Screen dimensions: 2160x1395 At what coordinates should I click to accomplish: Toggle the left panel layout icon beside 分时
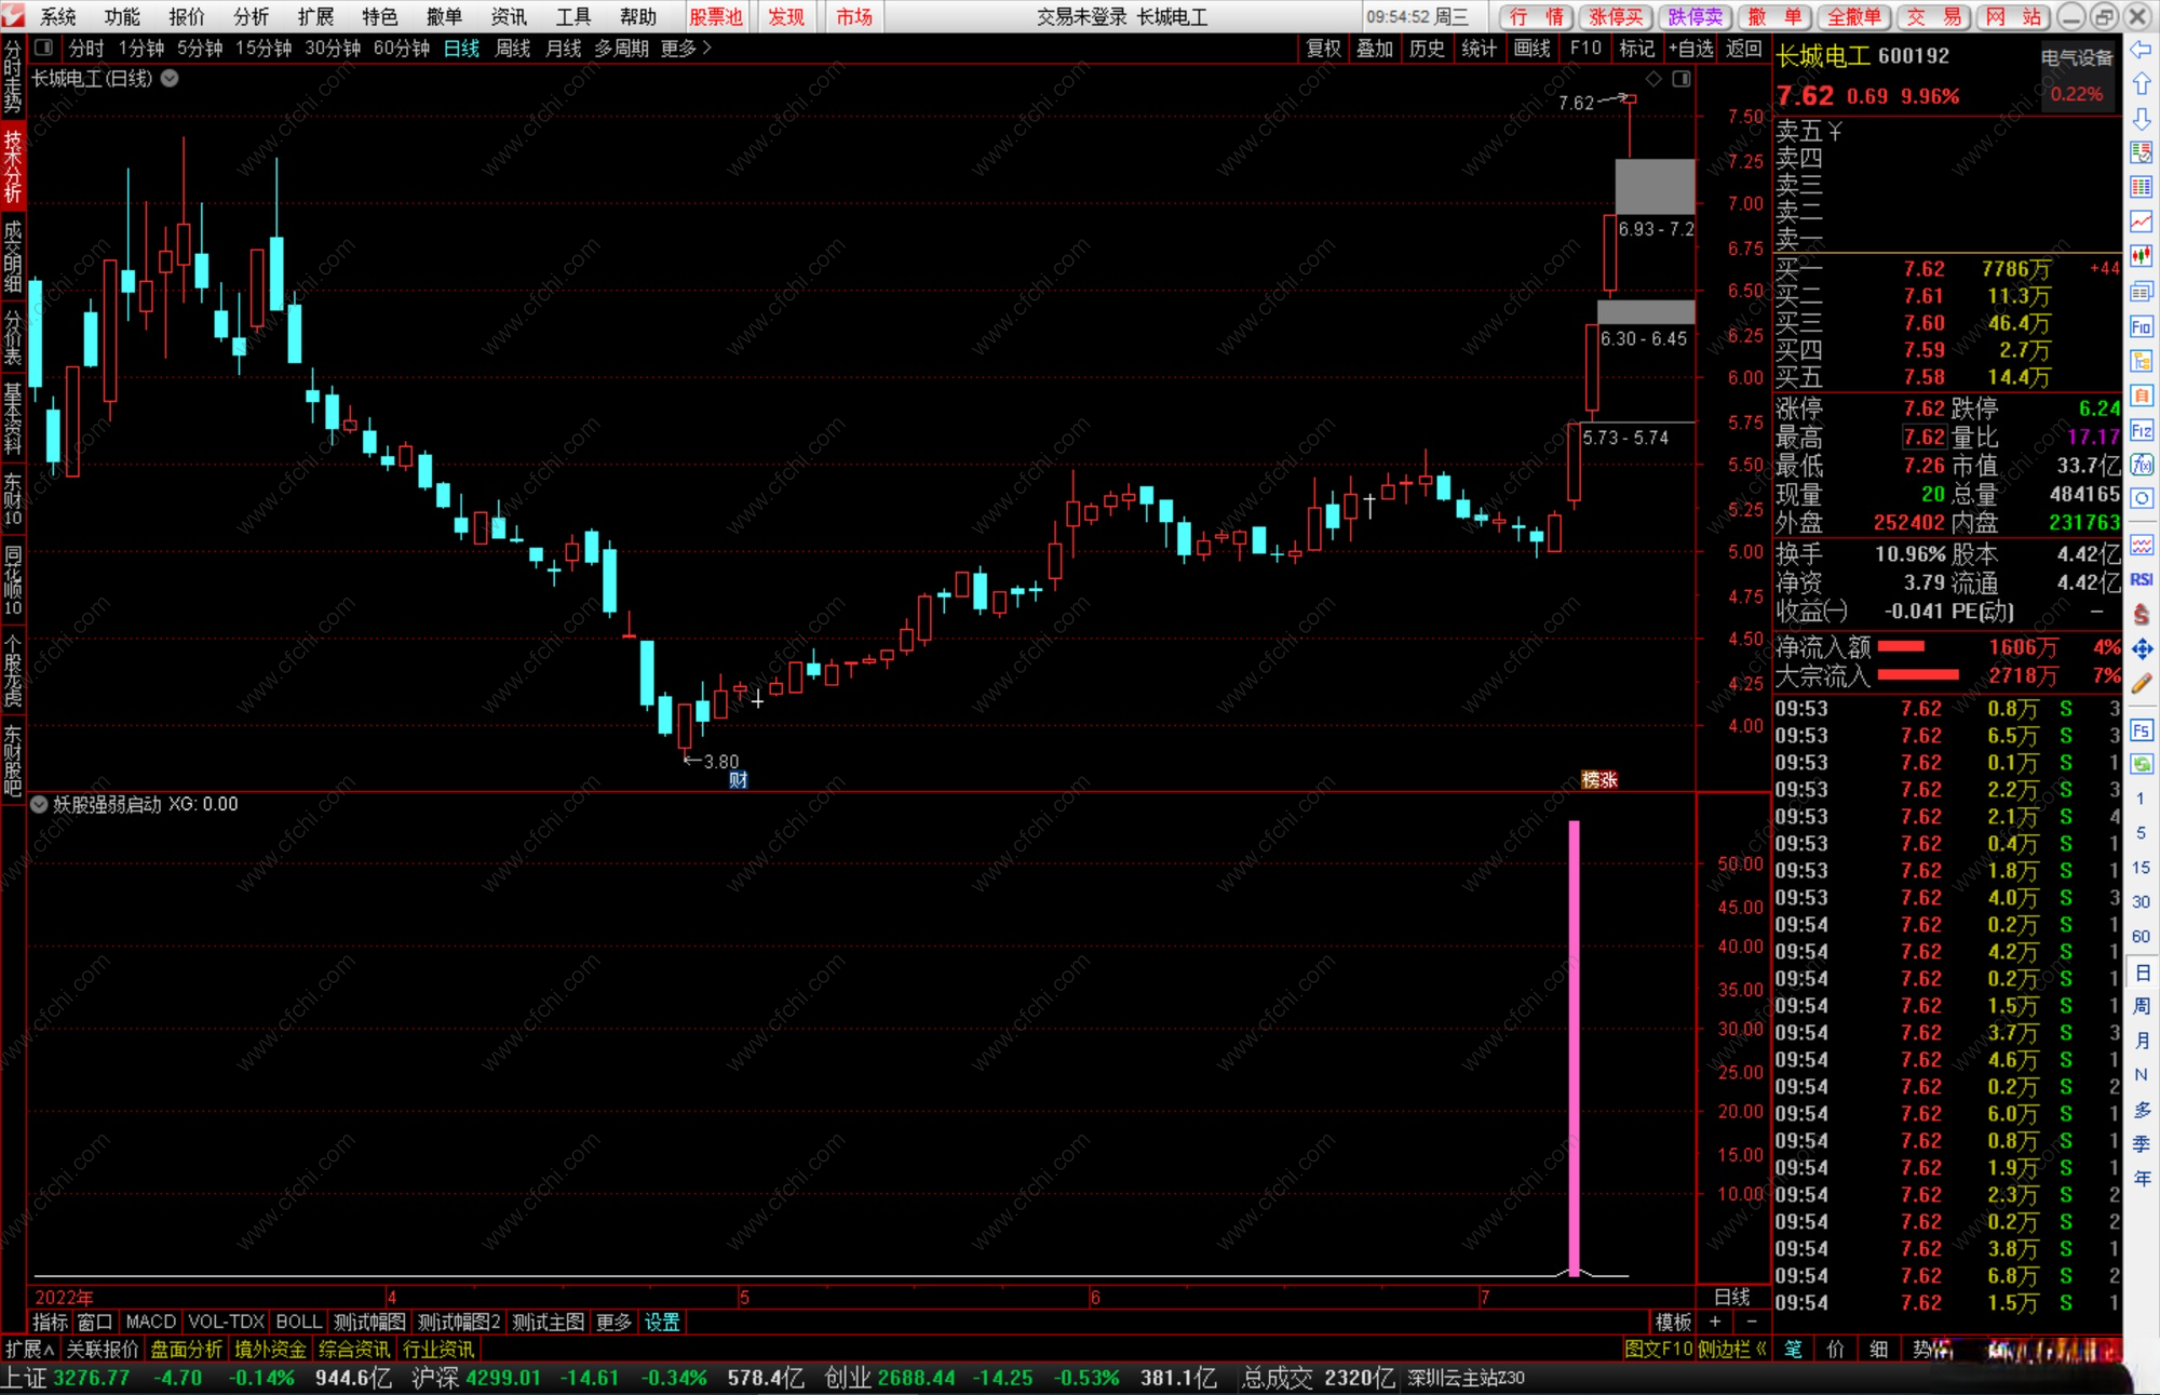[43, 48]
